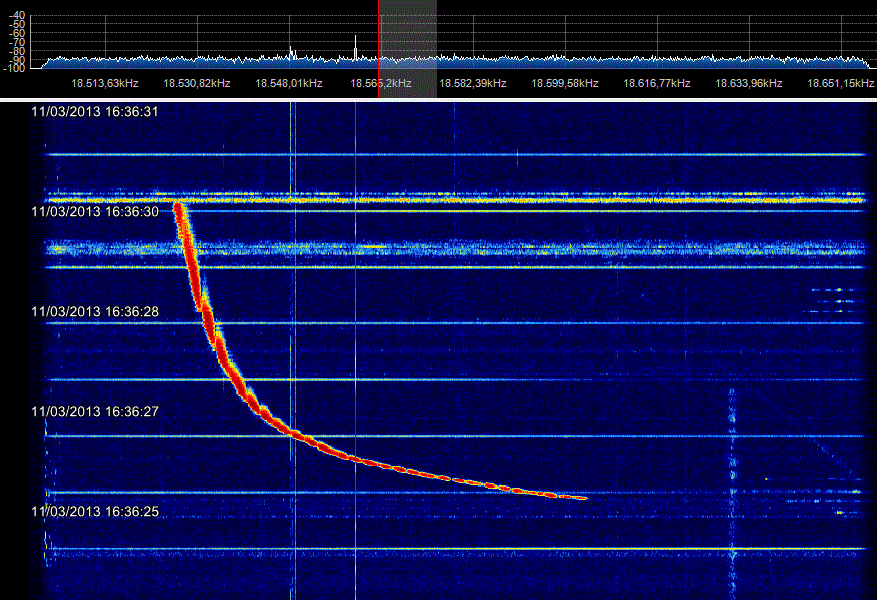The height and width of the screenshot is (600, 877).
Task: Click the 11/03/2013 16:36:25 timestamp
Action: click(x=95, y=511)
